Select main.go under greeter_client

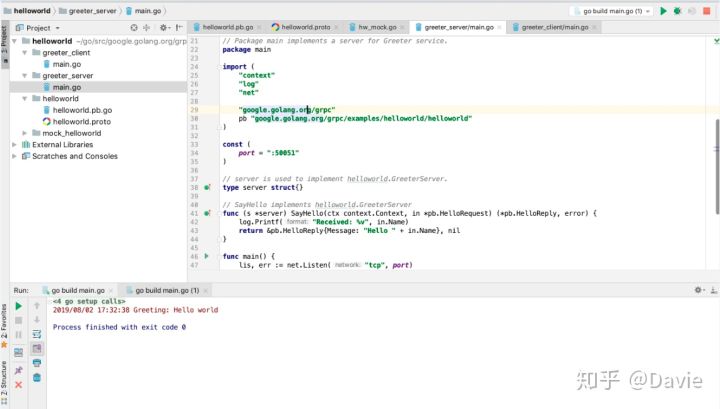tap(67, 64)
